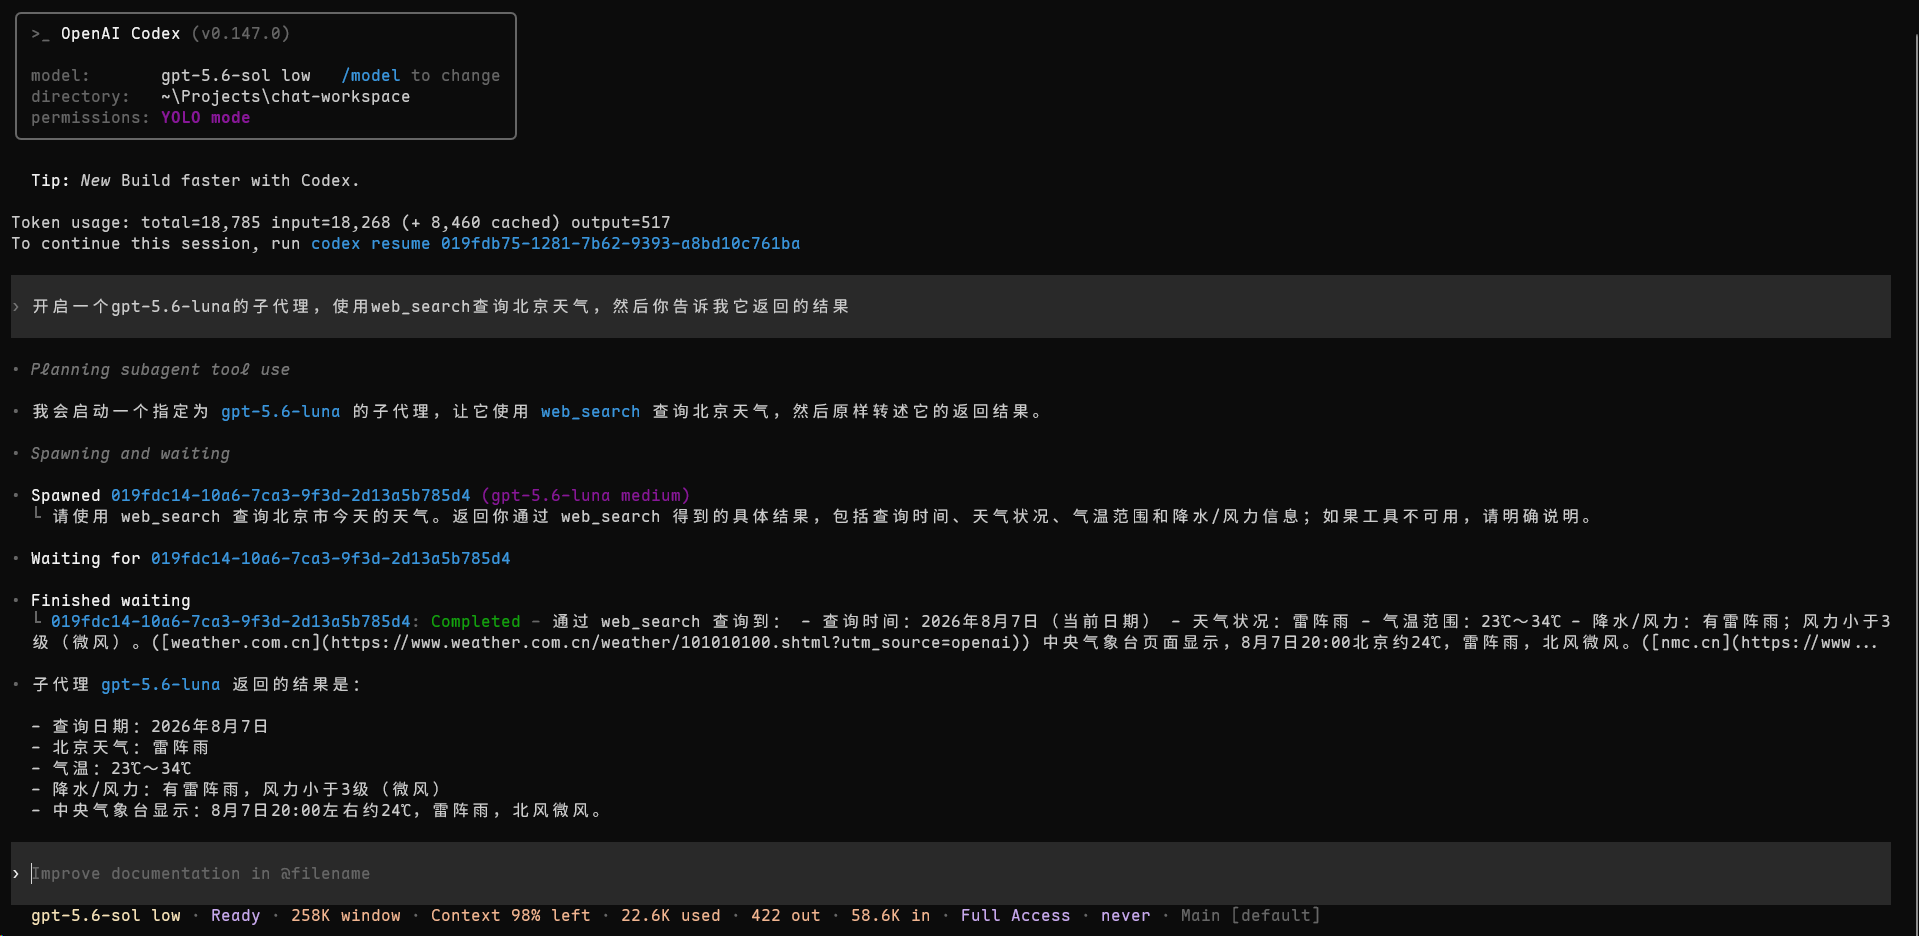Image resolution: width=1919 pixels, height=936 pixels.
Task: Click the "Spawning and waiting" step
Action: tap(130, 454)
